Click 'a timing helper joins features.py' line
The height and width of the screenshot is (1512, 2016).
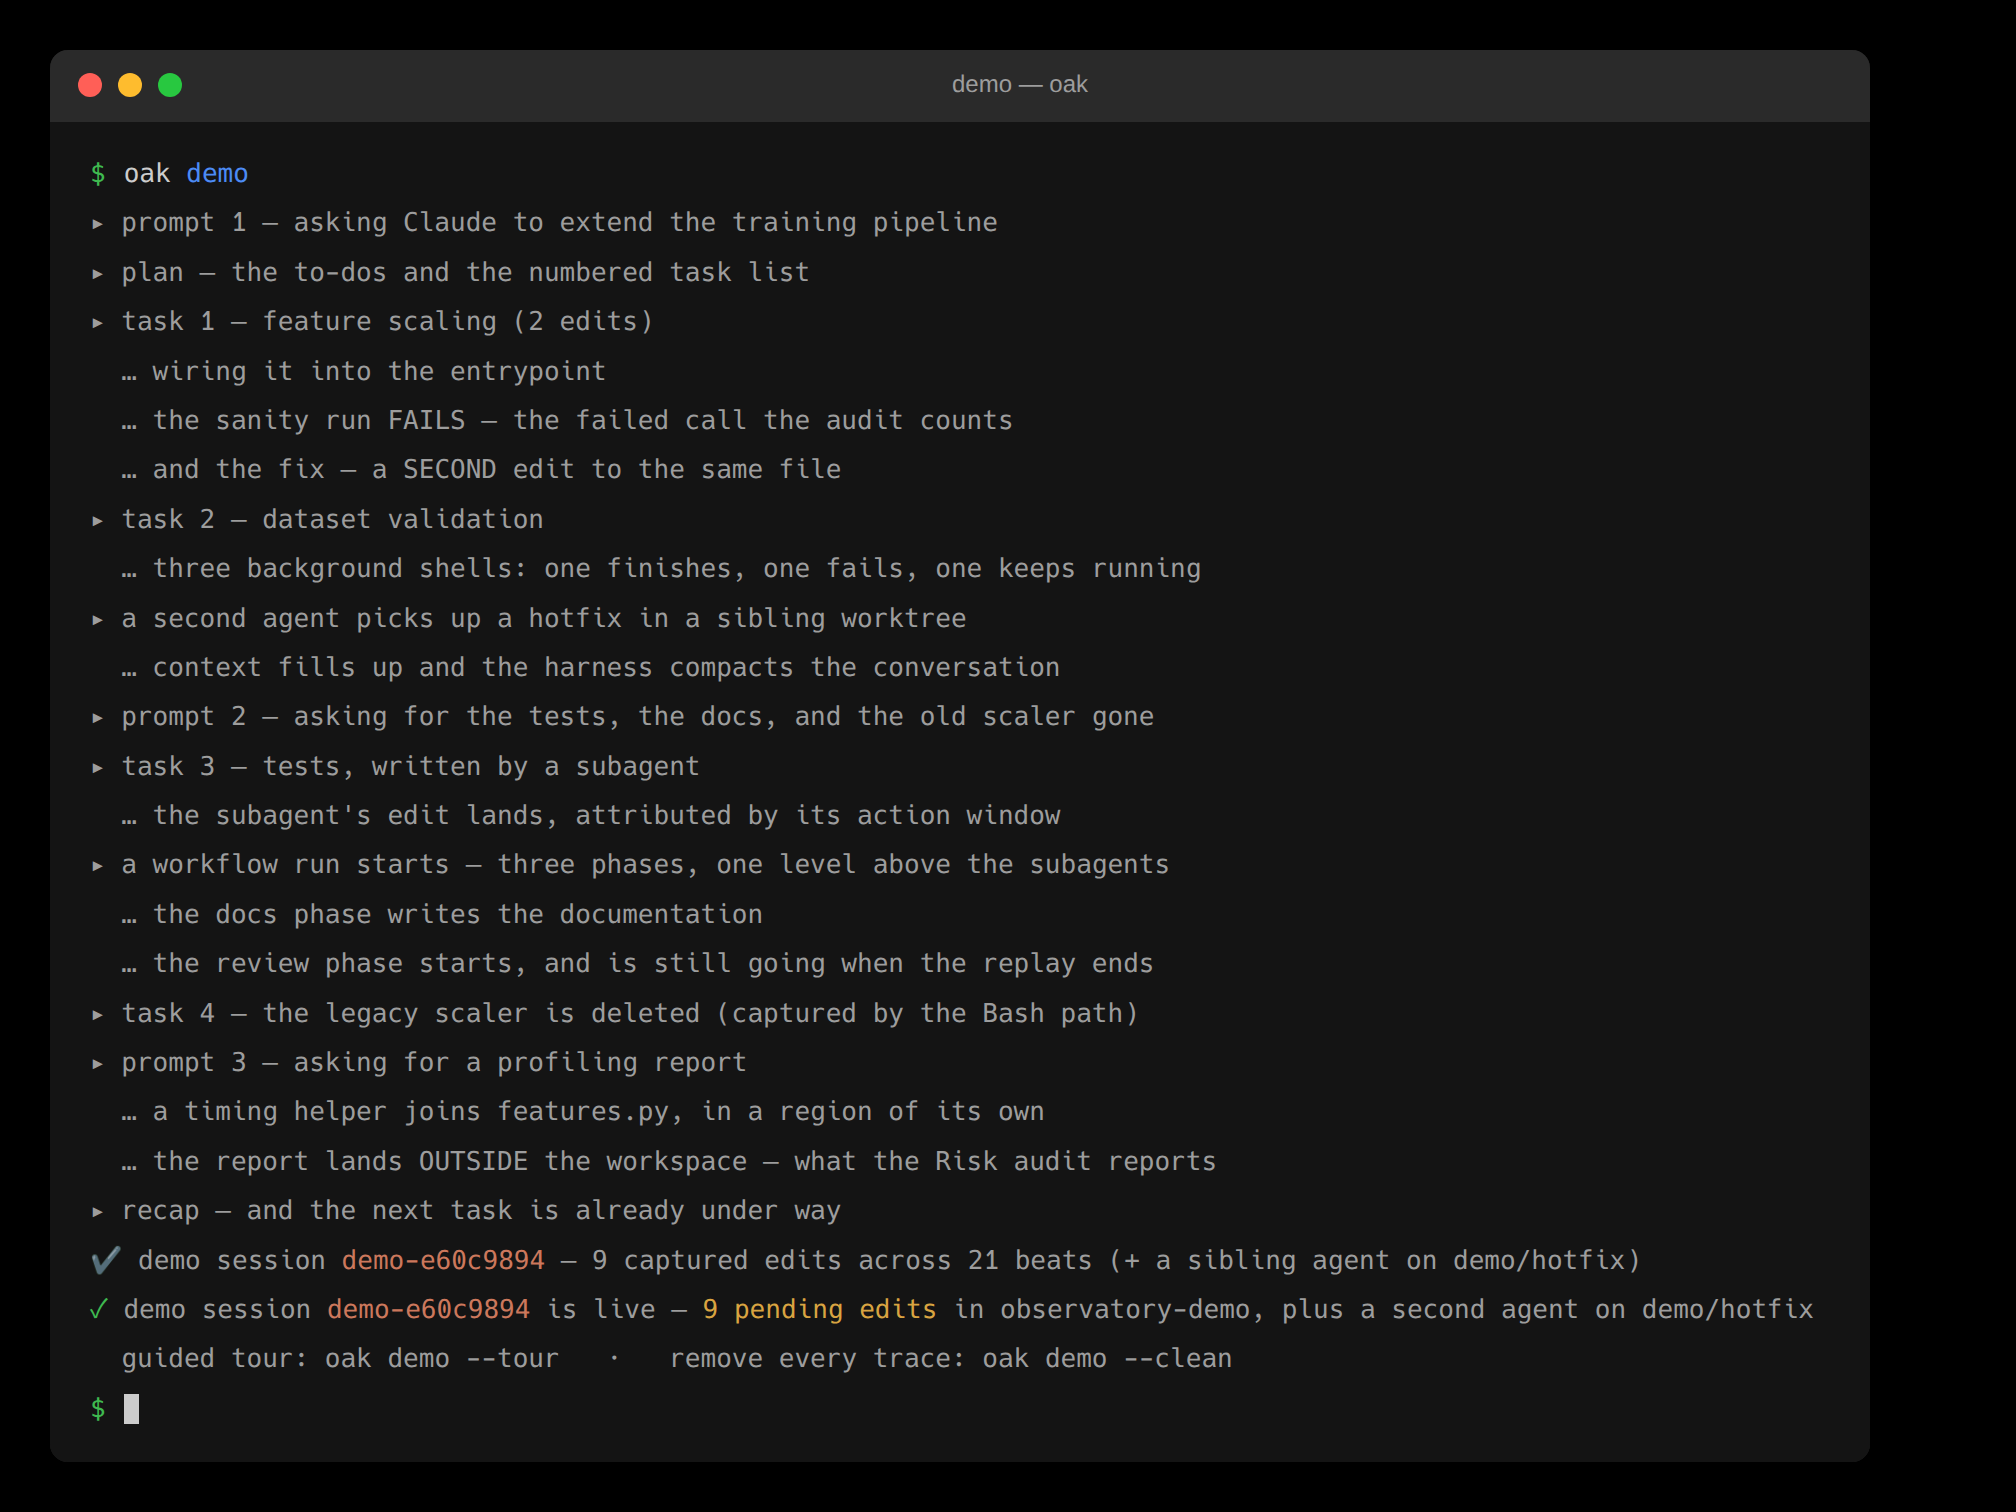pyautogui.click(x=583, y=1112)
